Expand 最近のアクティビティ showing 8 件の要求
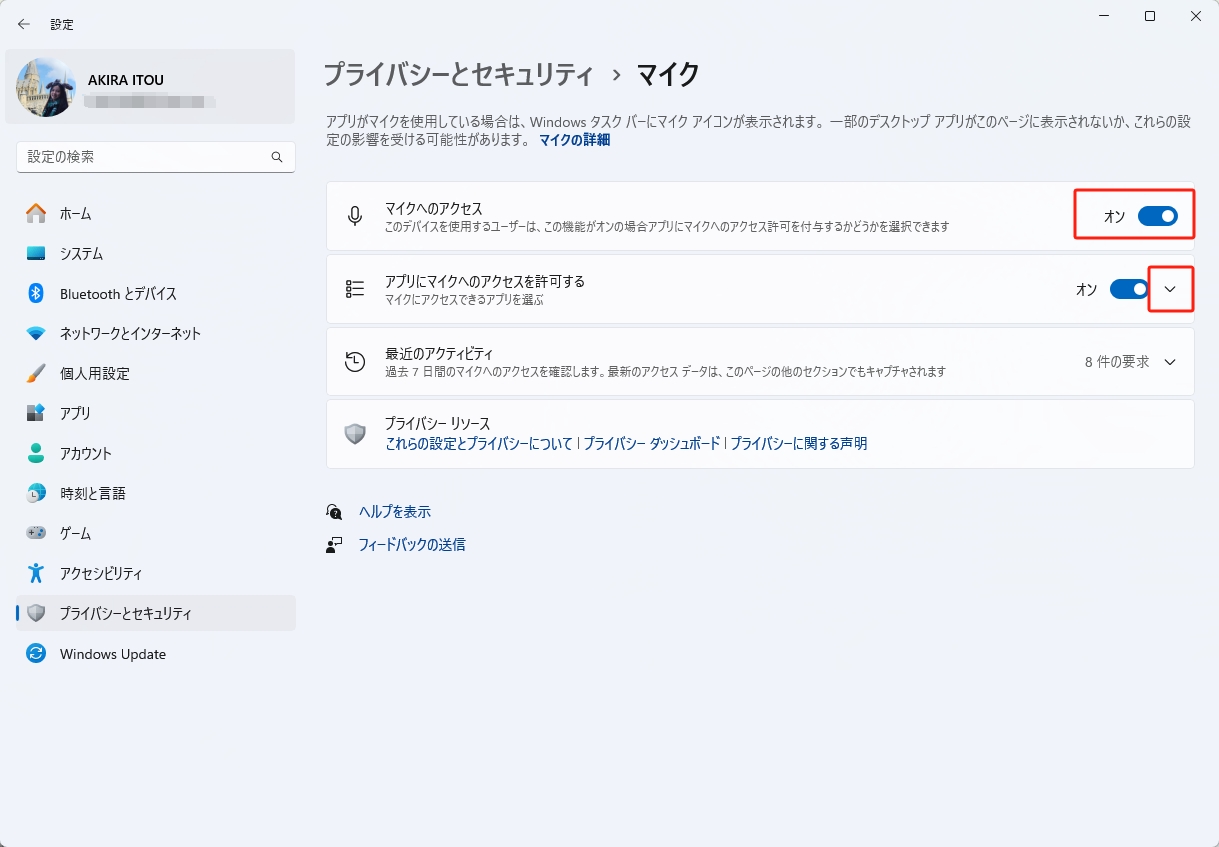 pos(1170,361)
